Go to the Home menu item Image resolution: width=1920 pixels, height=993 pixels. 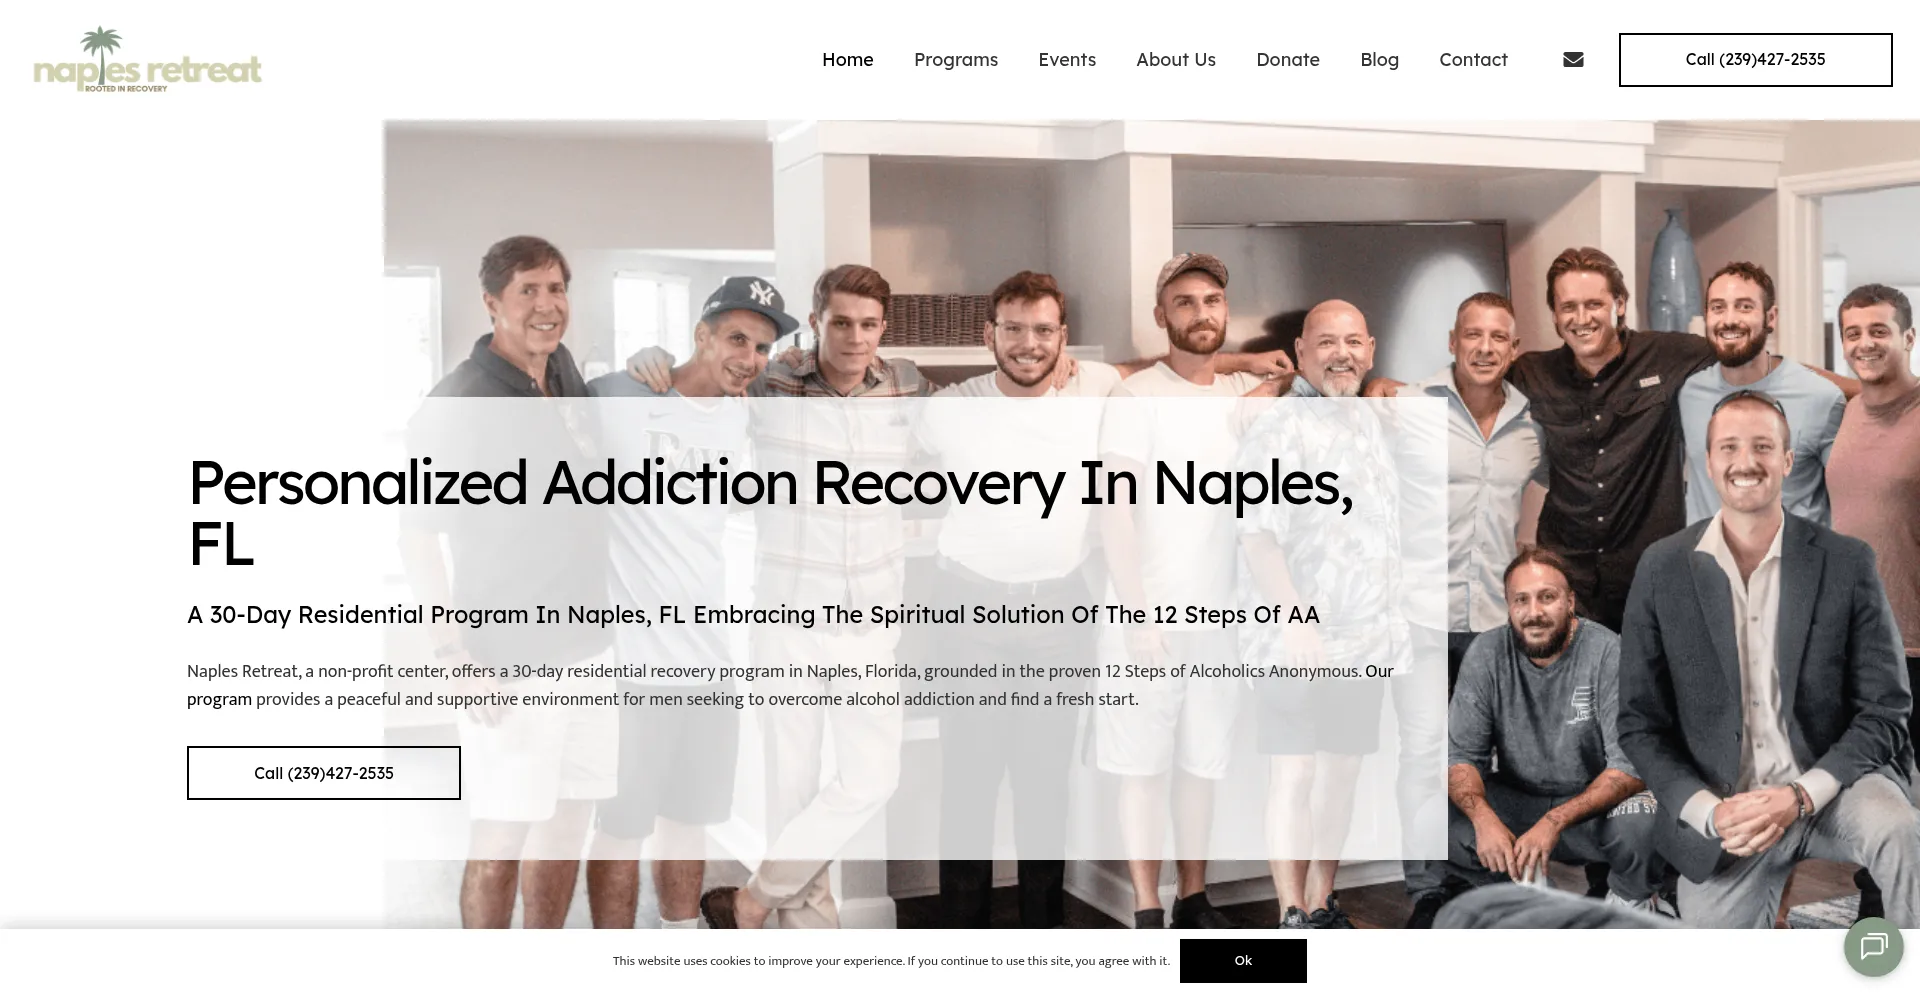pos(847,59)
